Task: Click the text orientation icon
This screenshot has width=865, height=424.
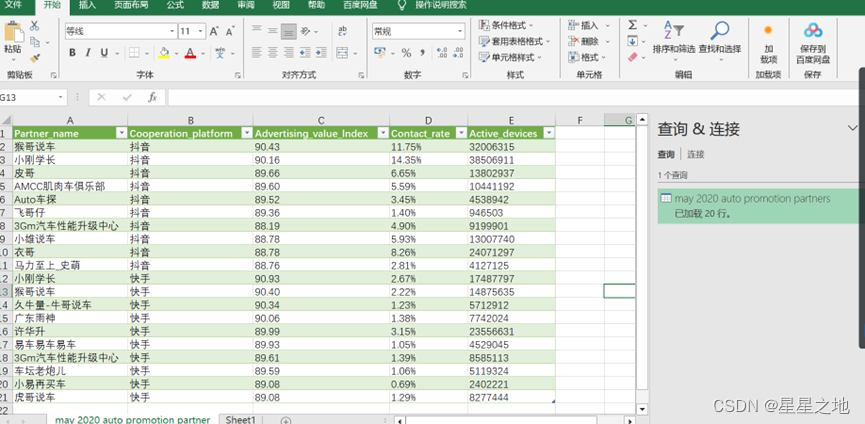Action: click(305, 31)
